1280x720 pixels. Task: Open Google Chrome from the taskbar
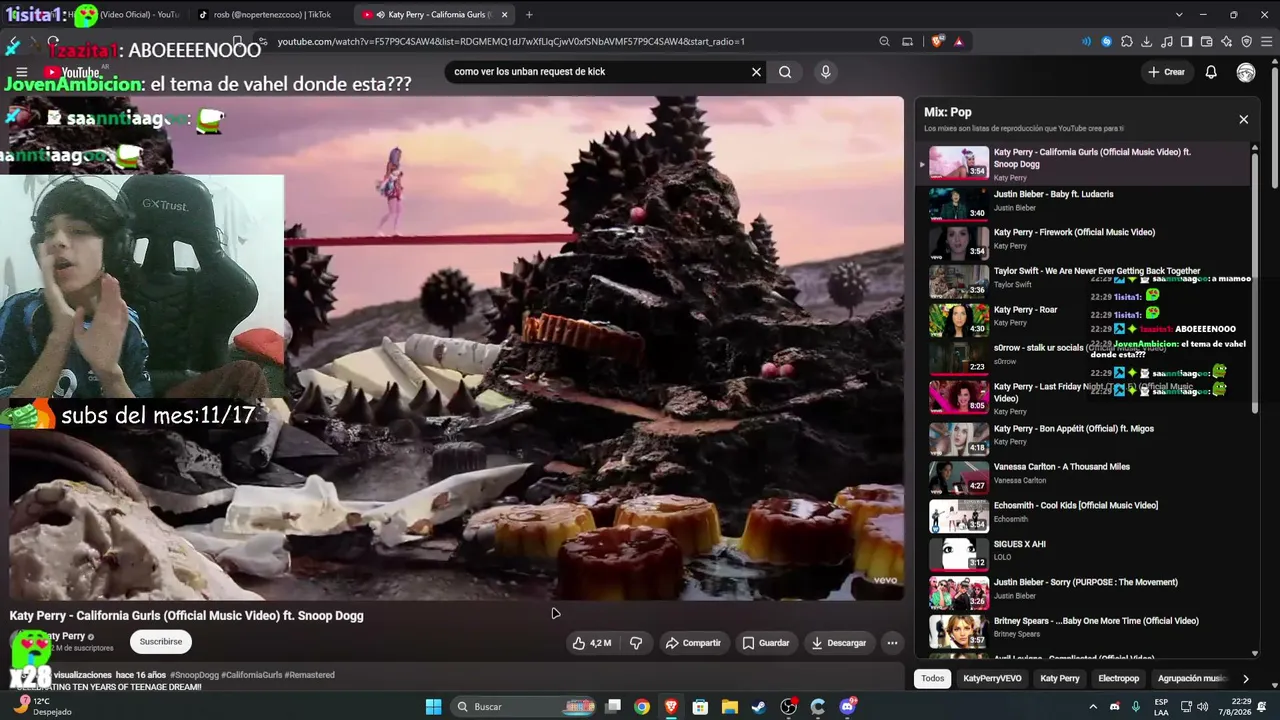(642, 707)
